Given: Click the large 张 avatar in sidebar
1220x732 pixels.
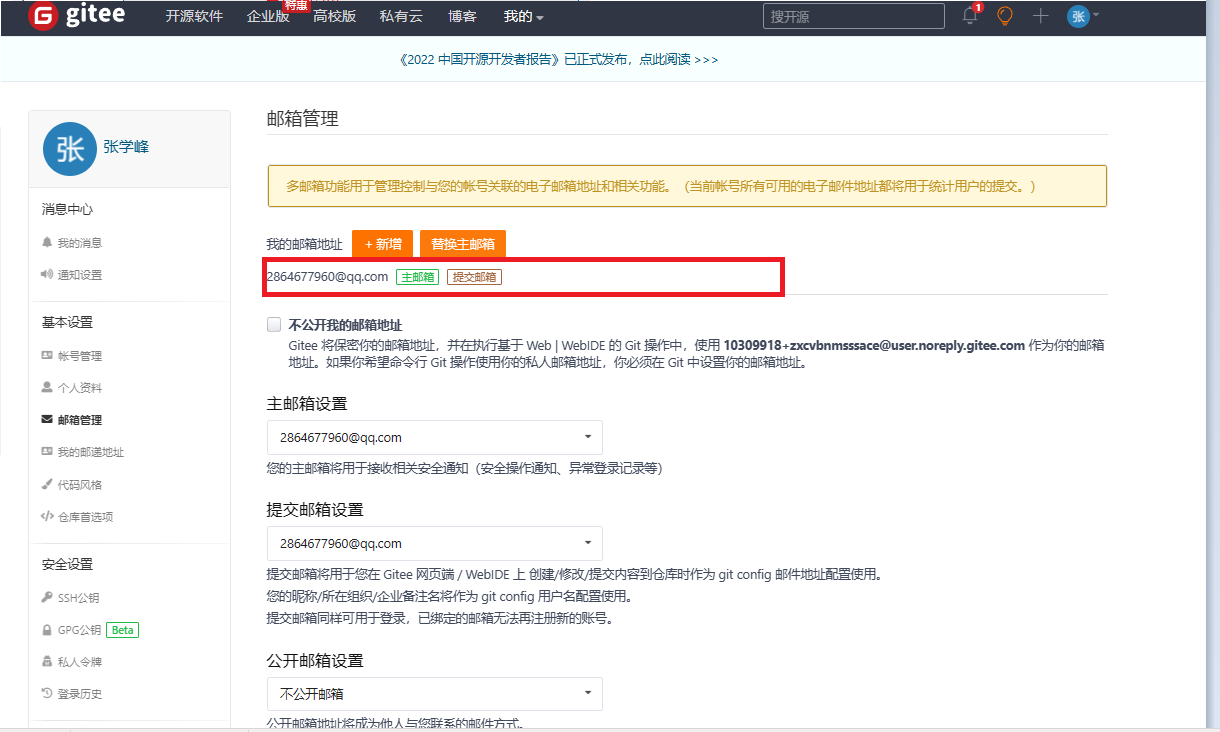Looking at the screenshot, I should point(70,149).
